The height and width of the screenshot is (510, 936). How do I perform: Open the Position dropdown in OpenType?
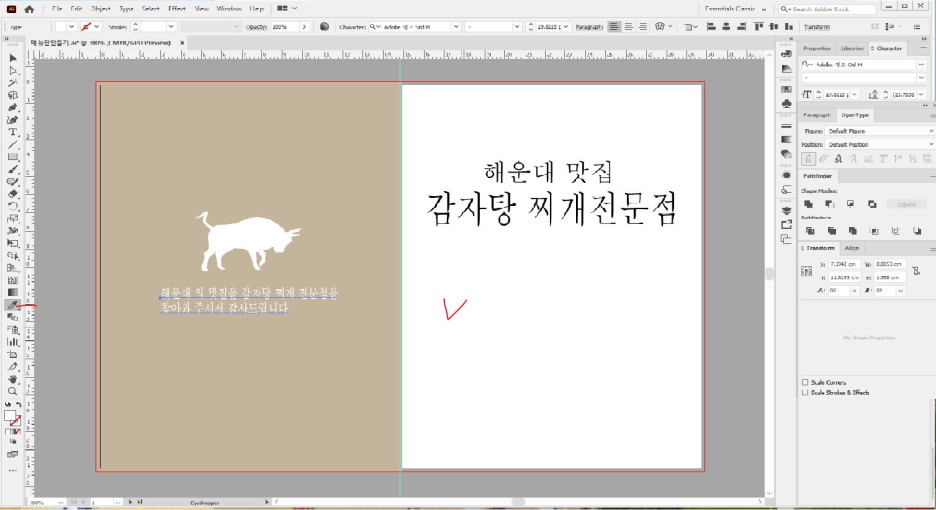[880, 145]
